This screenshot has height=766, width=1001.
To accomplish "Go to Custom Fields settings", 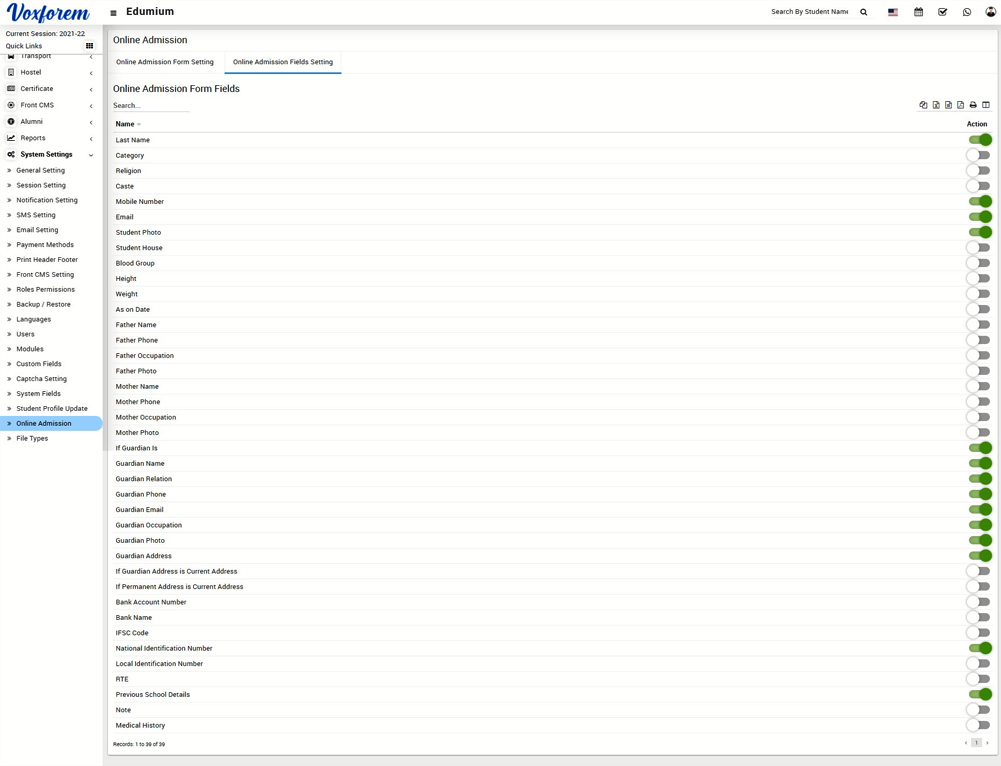I will click(38, 364).
